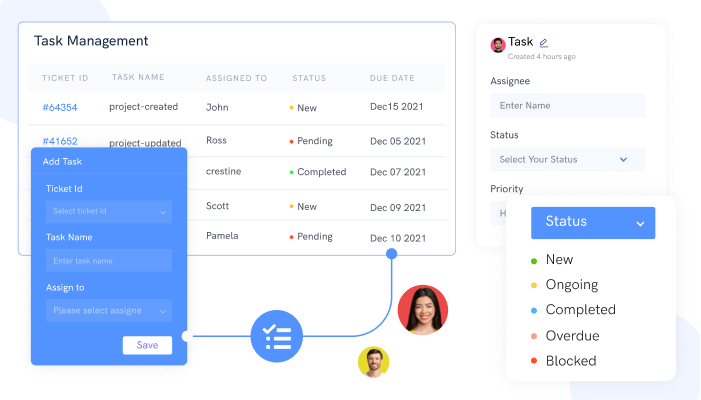Choose Ongoing from the Status list
The height and width of the screenshot is (400, 701).
pyautogui.click(x=571, y=285)
